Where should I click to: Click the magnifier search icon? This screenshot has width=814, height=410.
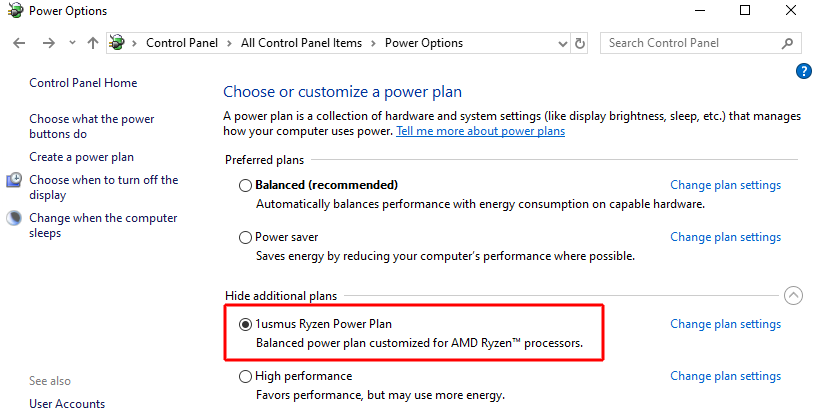pos(788,43)
